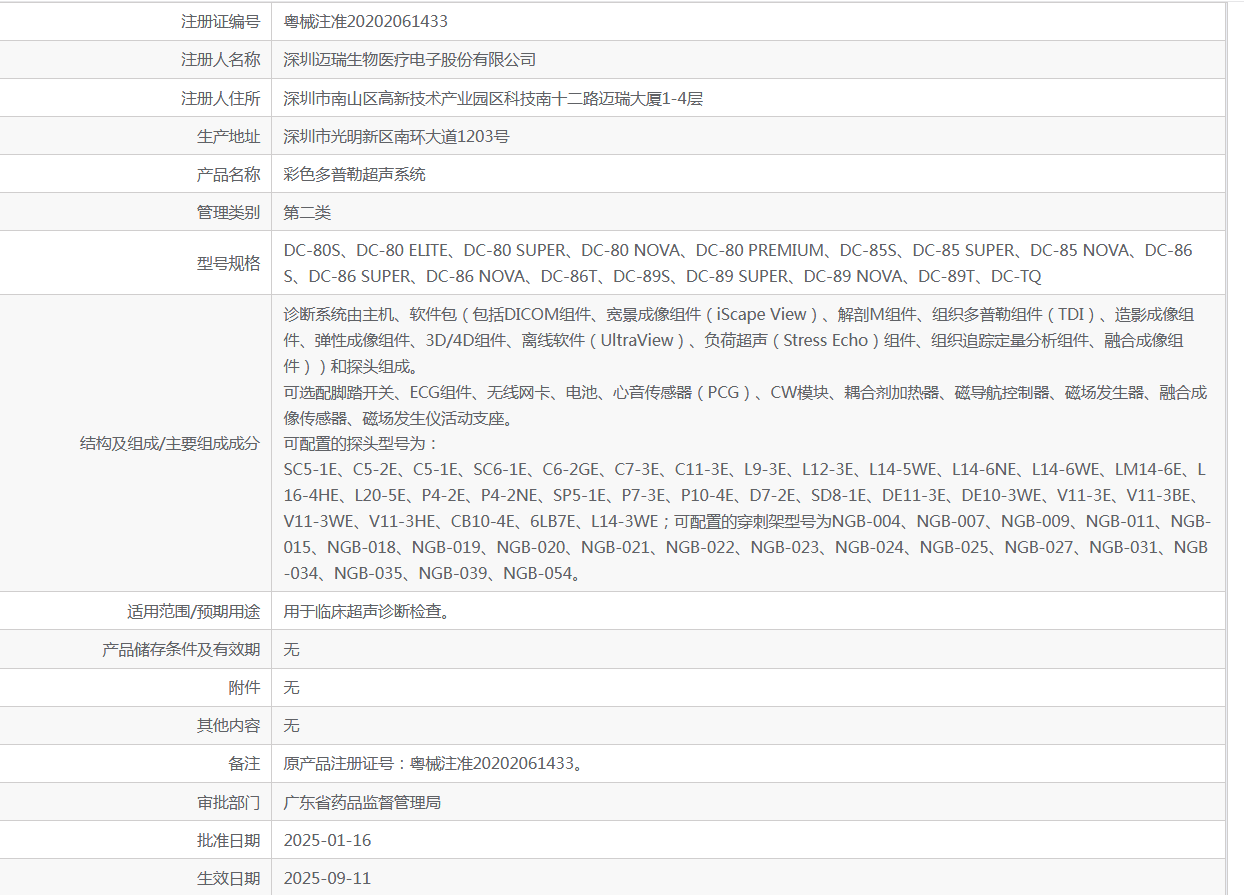Click the 审批部门 label
Screen dimensions: 1244x895
(228, 802)
